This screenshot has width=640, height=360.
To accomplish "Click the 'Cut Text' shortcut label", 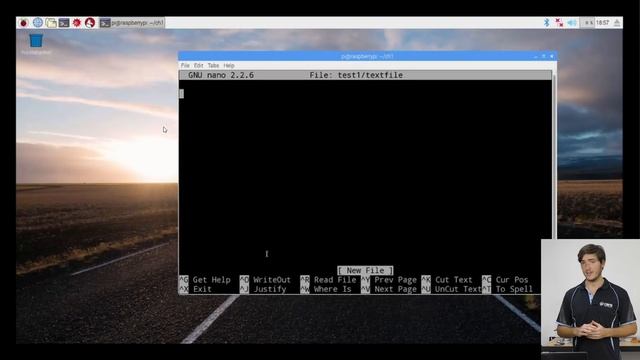I will pos(453,280).
